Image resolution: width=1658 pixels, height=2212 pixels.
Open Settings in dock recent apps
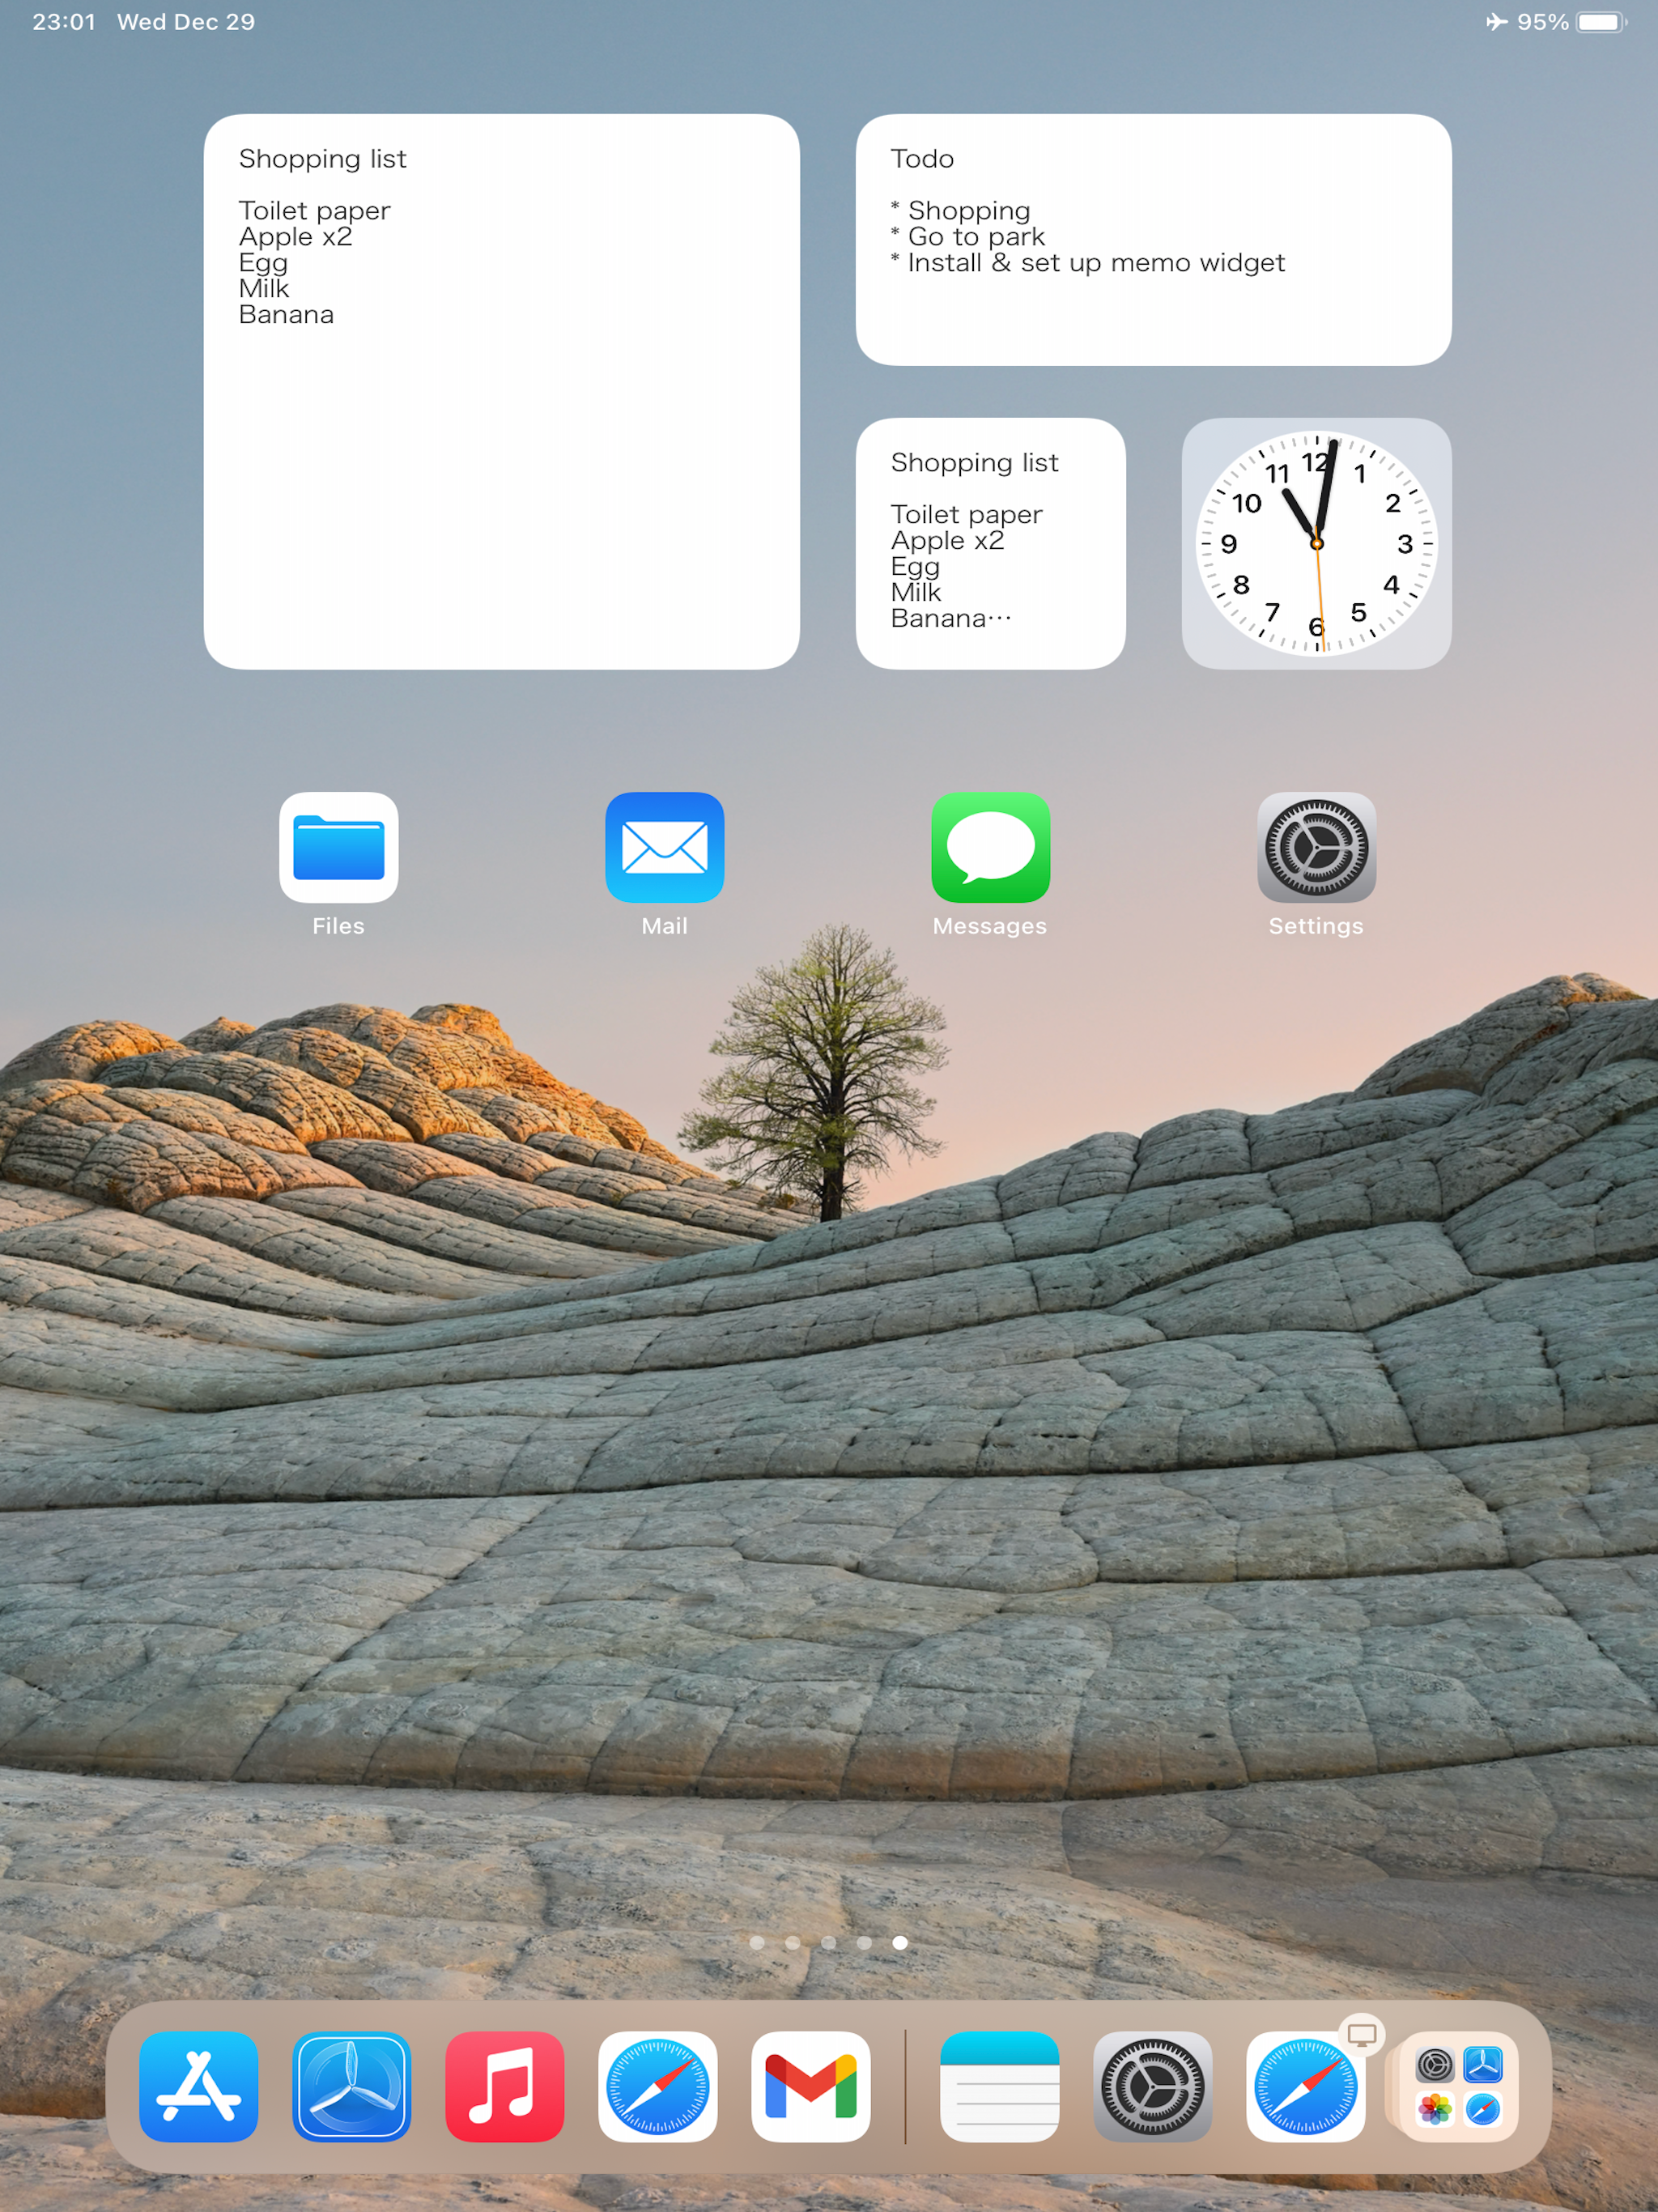tap(1152, 2086)
